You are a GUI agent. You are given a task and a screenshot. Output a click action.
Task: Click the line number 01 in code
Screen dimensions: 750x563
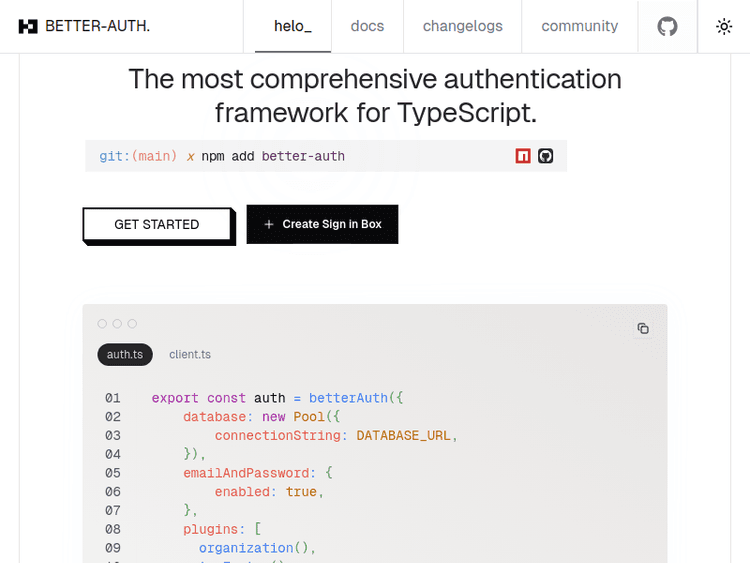[x=113, y=398]
